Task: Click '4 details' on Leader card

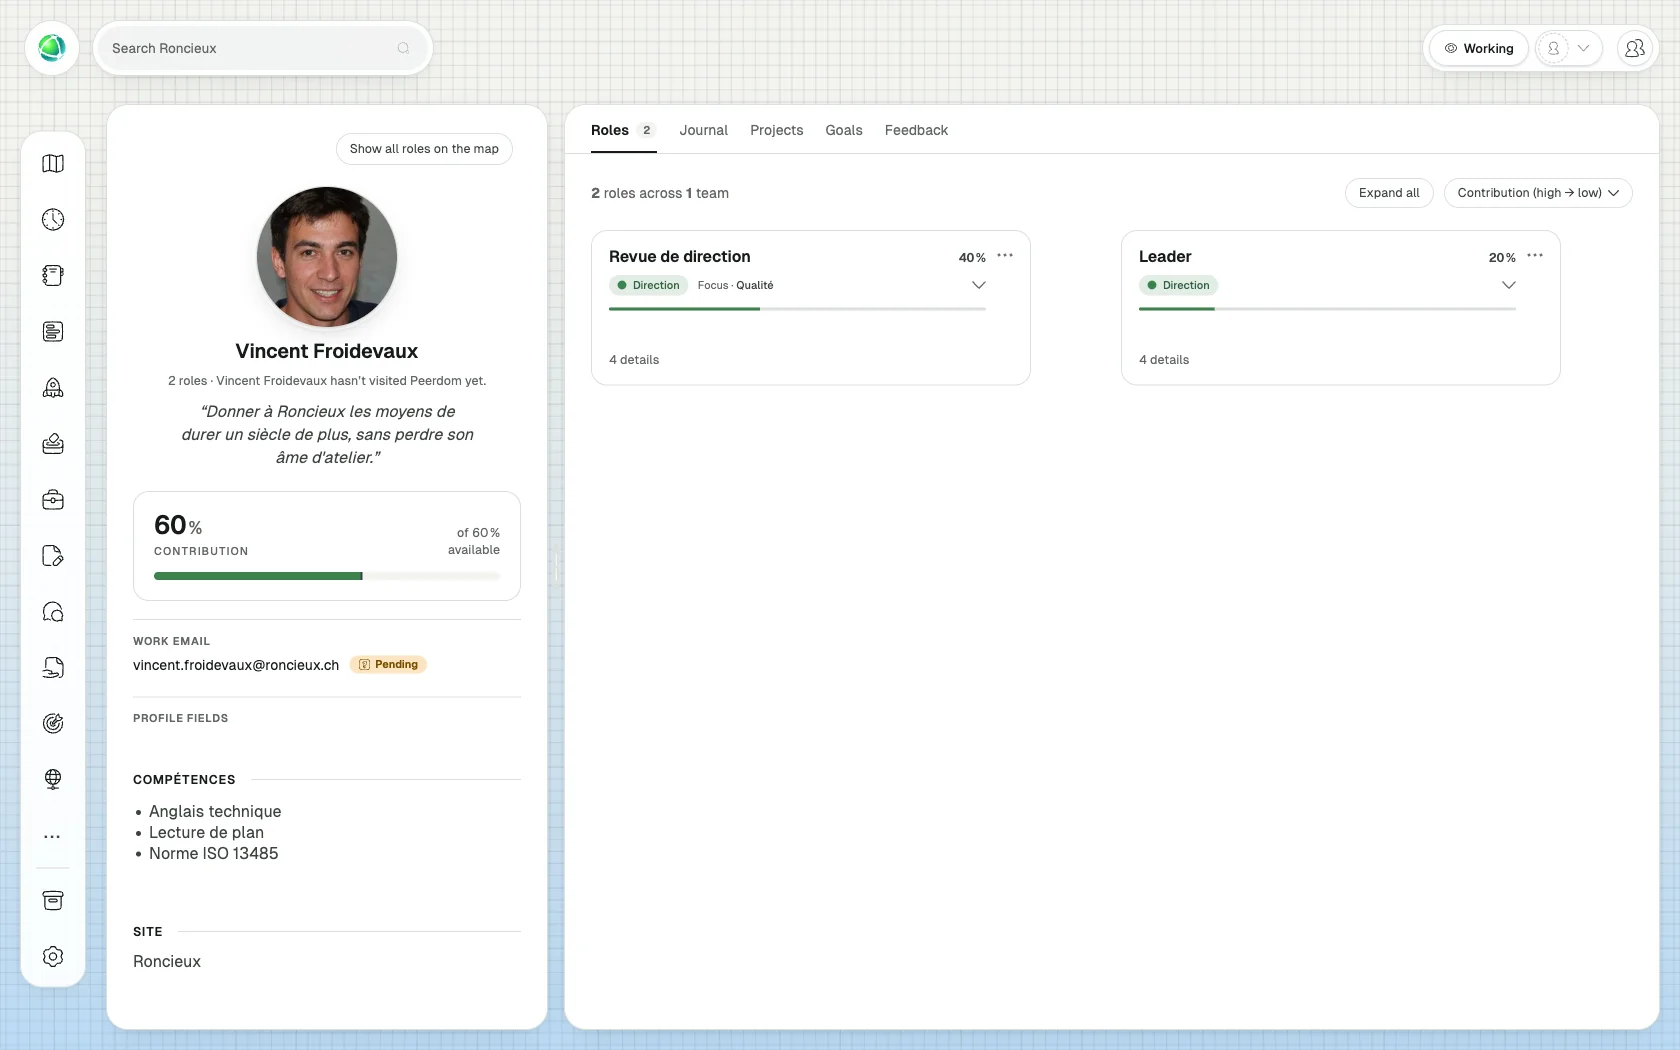Action: pyautogui.click(x=1164, y=360)
